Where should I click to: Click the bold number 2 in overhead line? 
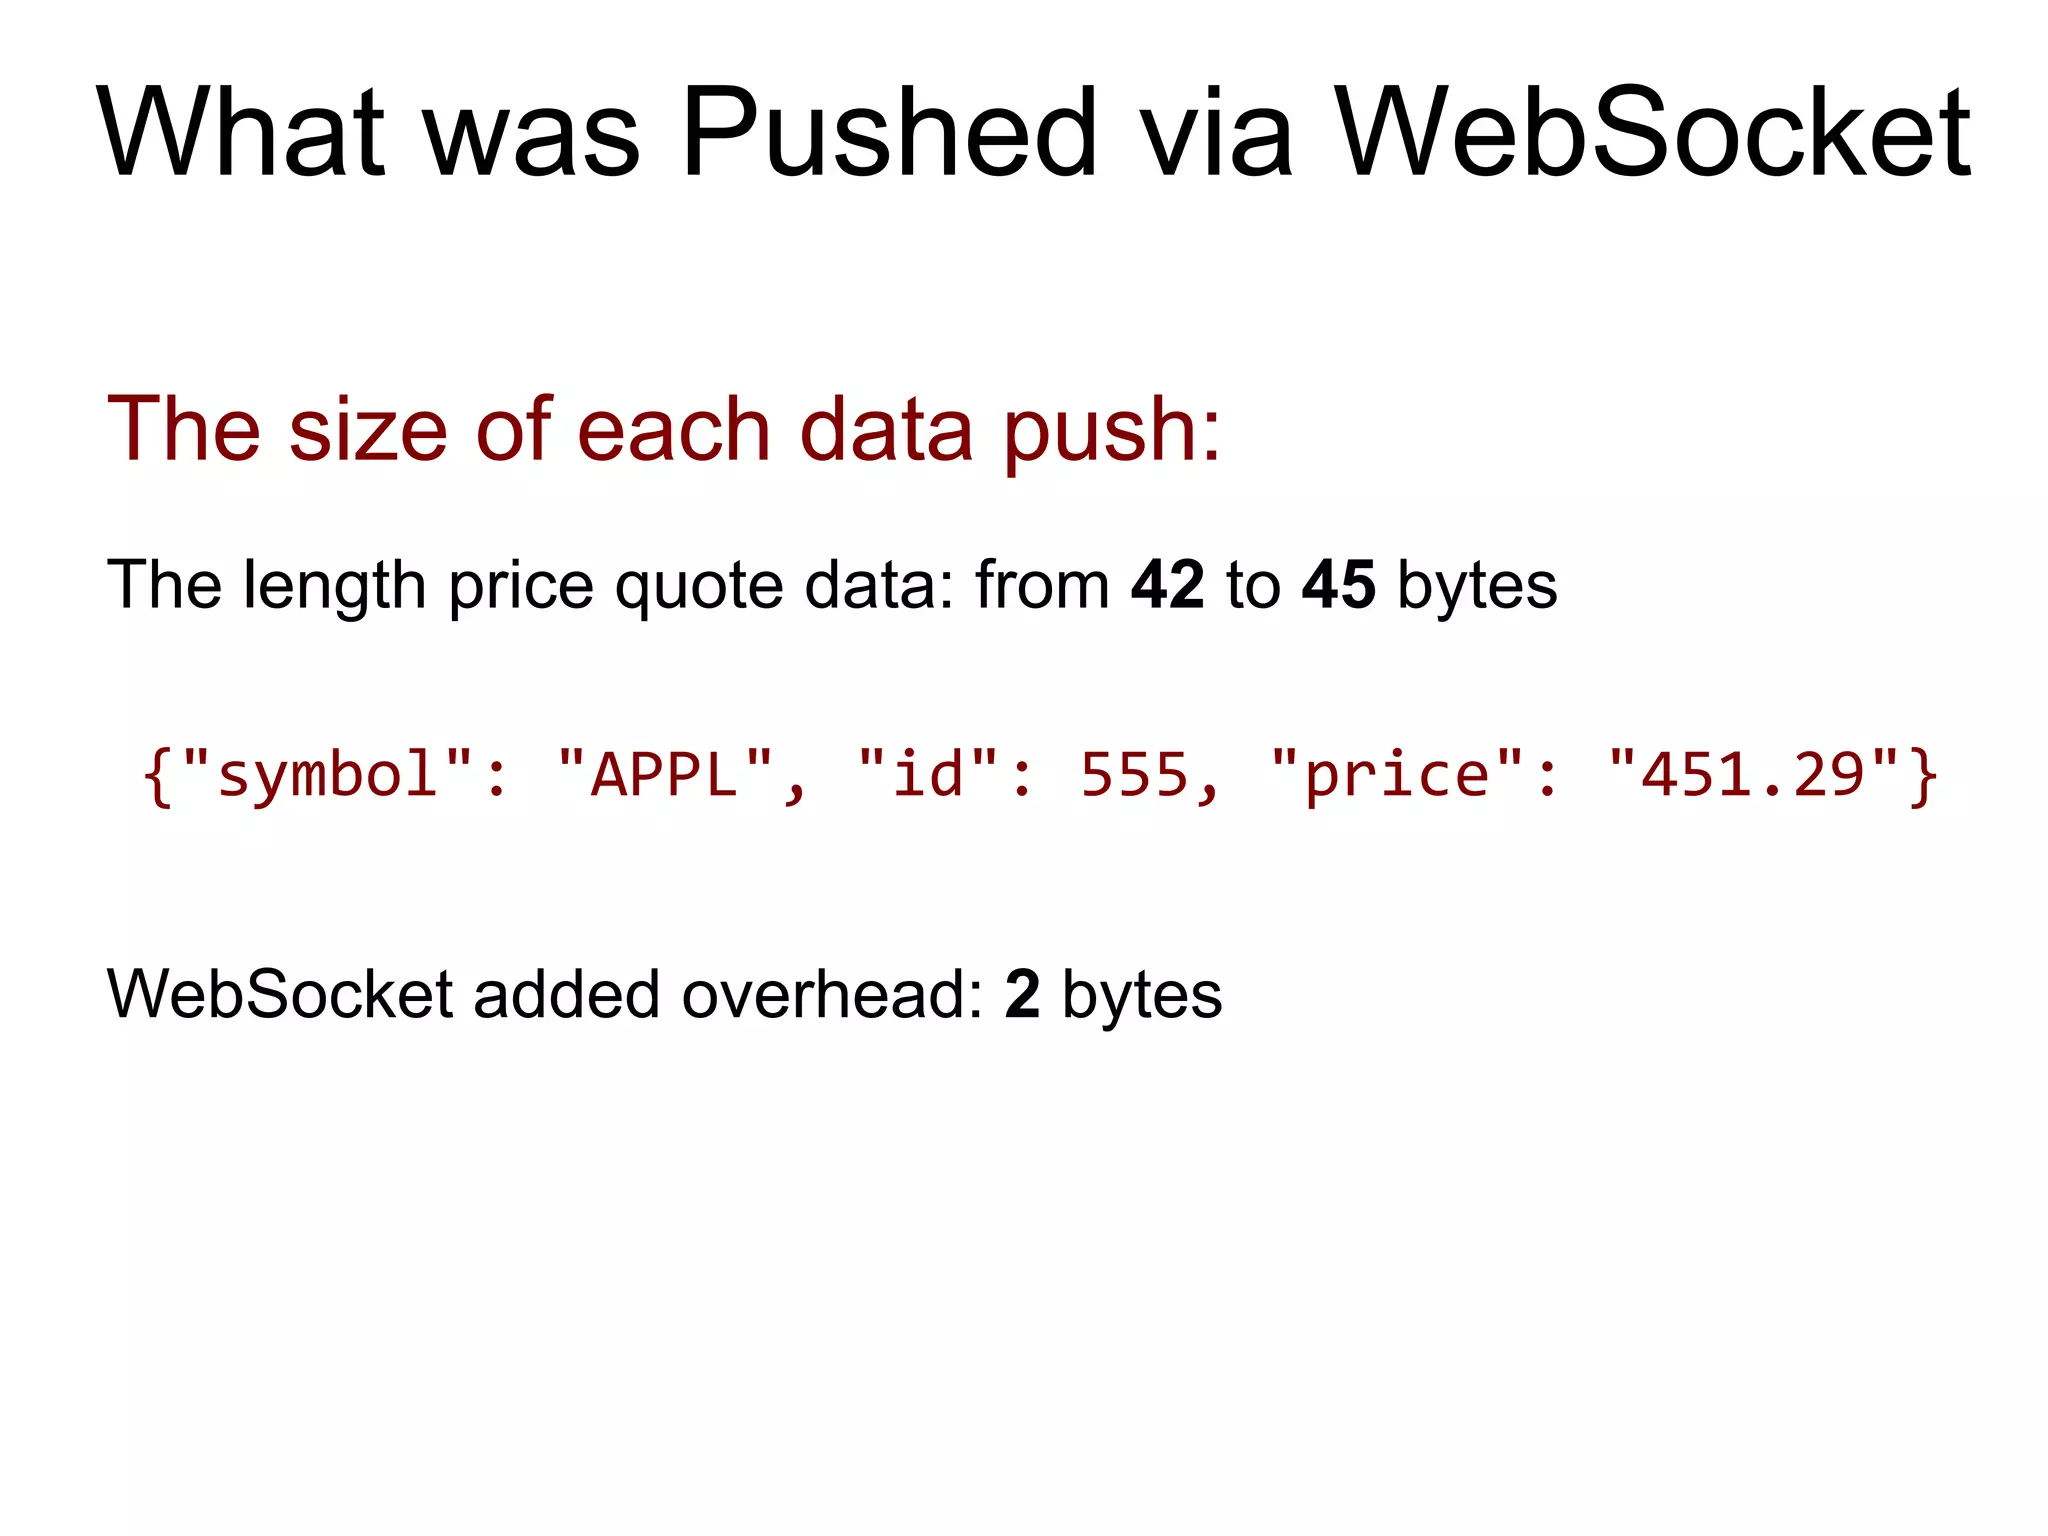coord(1022,995)
